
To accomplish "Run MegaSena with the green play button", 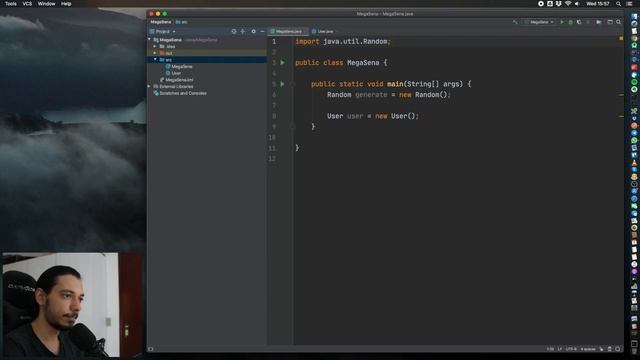I will coord(562,22).
